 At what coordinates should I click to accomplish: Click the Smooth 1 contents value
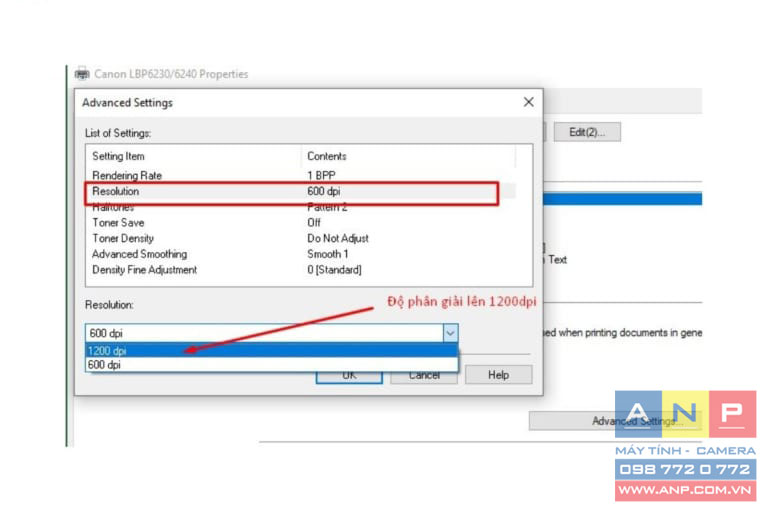pos(328,254)
